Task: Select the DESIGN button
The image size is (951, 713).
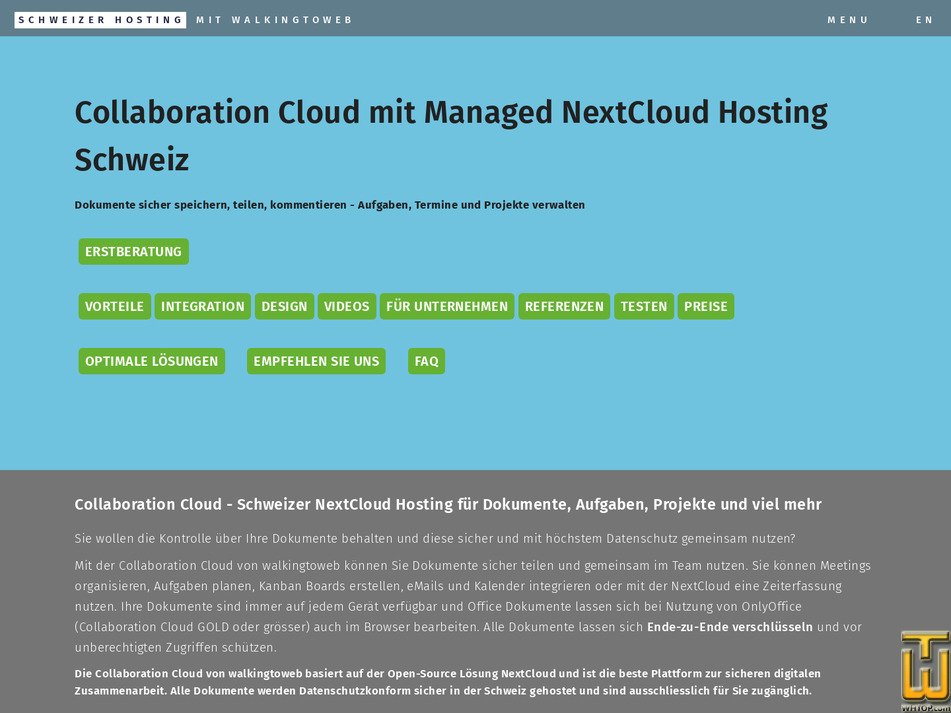Action: point(284,306)
